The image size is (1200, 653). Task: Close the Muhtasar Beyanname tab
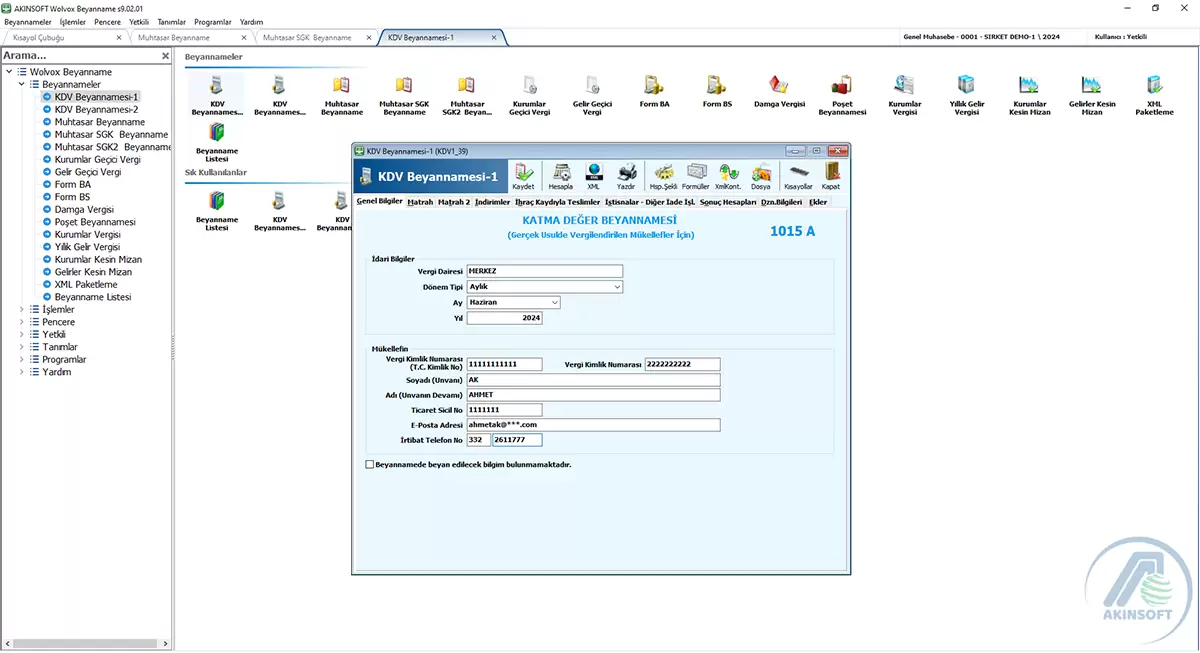tap(246, 38)
